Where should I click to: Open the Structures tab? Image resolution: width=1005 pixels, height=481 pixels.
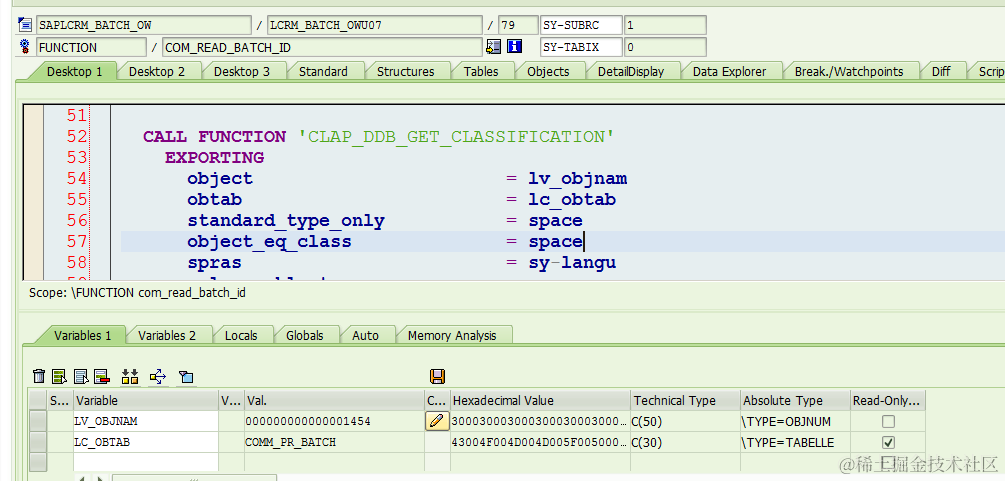click(405, 71)
